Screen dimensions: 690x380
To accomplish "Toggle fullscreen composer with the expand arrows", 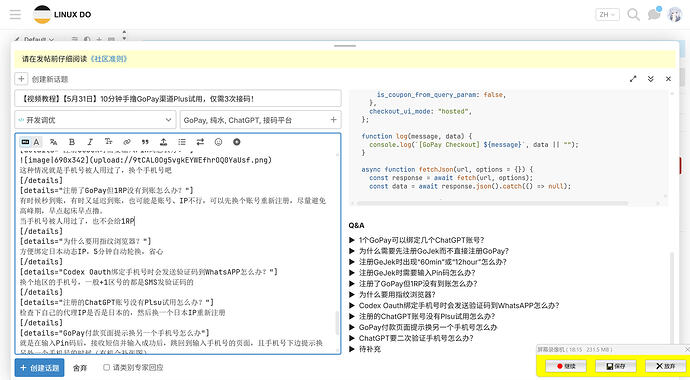I will coord(633,79).
